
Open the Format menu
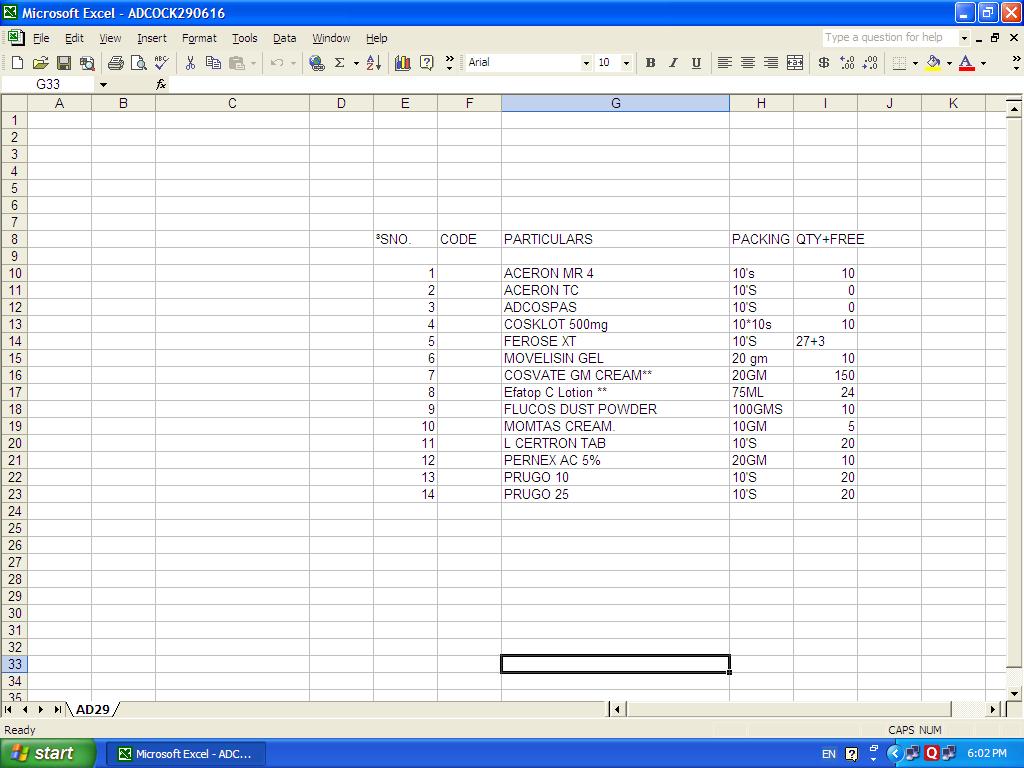tap(199, 38)
